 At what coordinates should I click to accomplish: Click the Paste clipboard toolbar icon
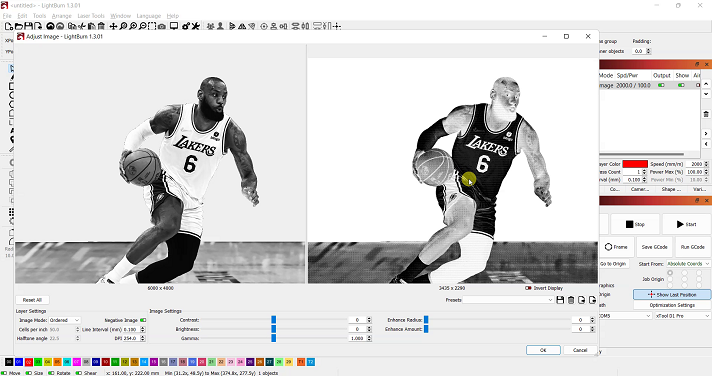pos(91,26)
